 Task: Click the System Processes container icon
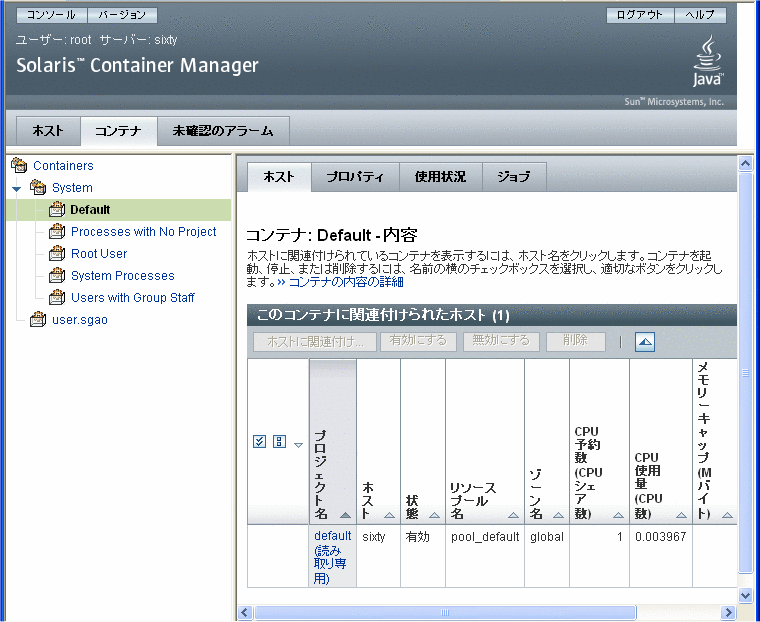point(57,275)
